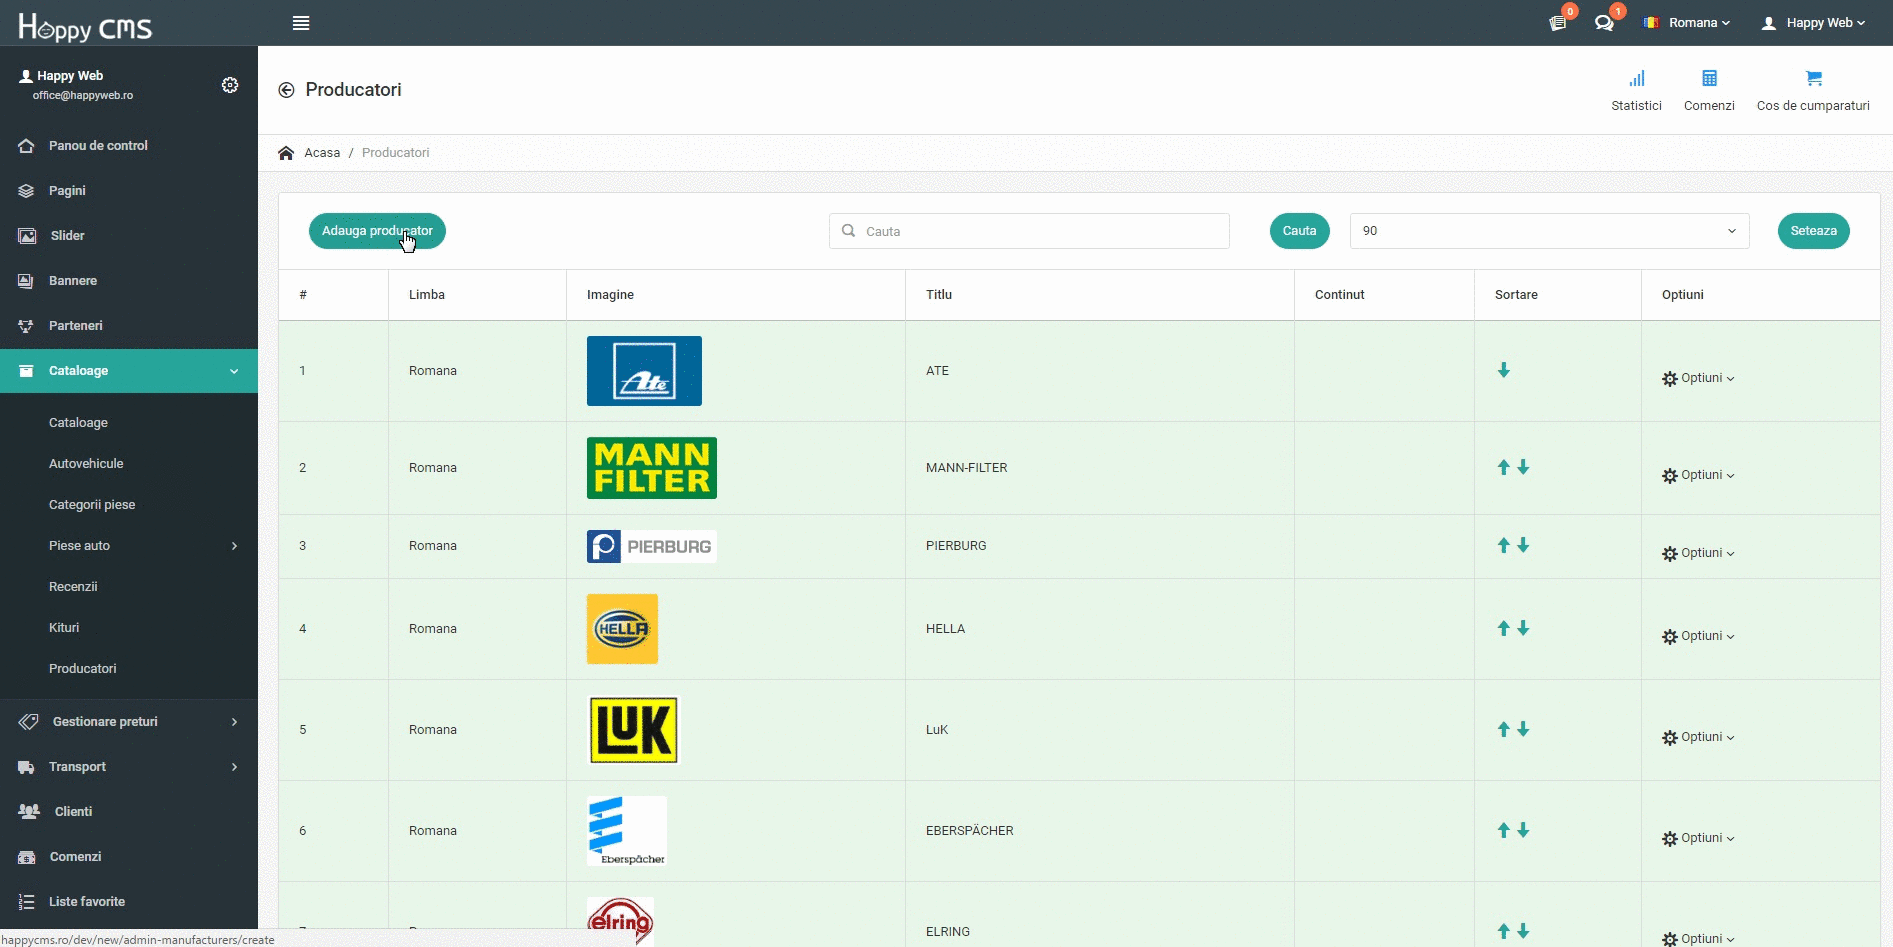
Task: Click the home icon in breadcrumb
Action: [x=286, y=153]
